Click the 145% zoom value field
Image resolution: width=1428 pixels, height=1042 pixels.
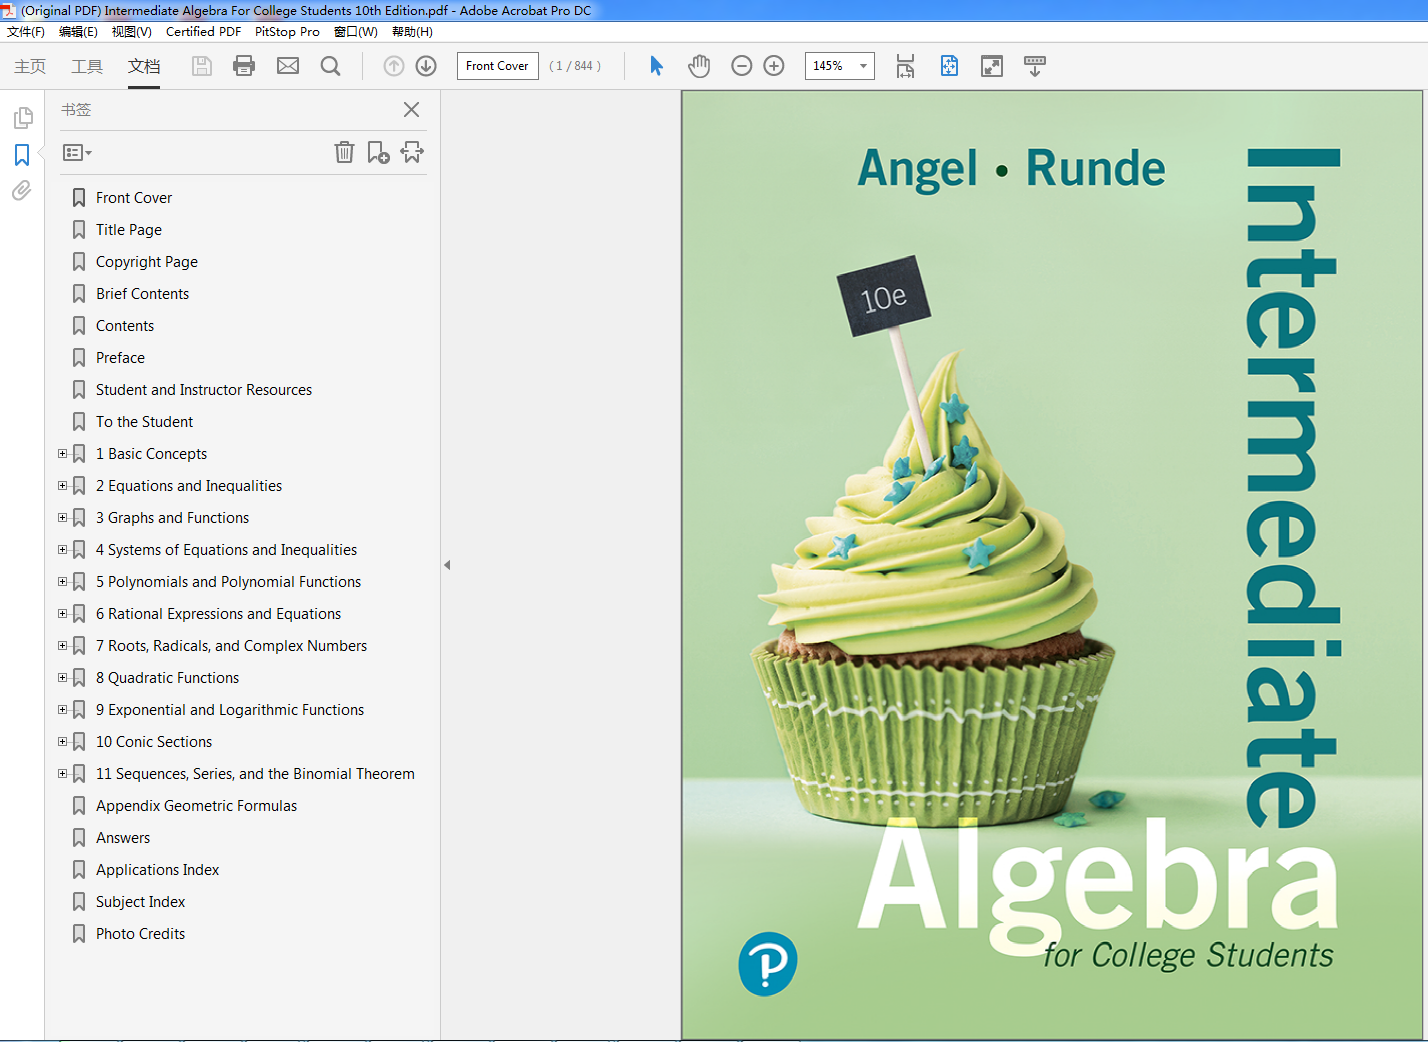pos(829,66)
